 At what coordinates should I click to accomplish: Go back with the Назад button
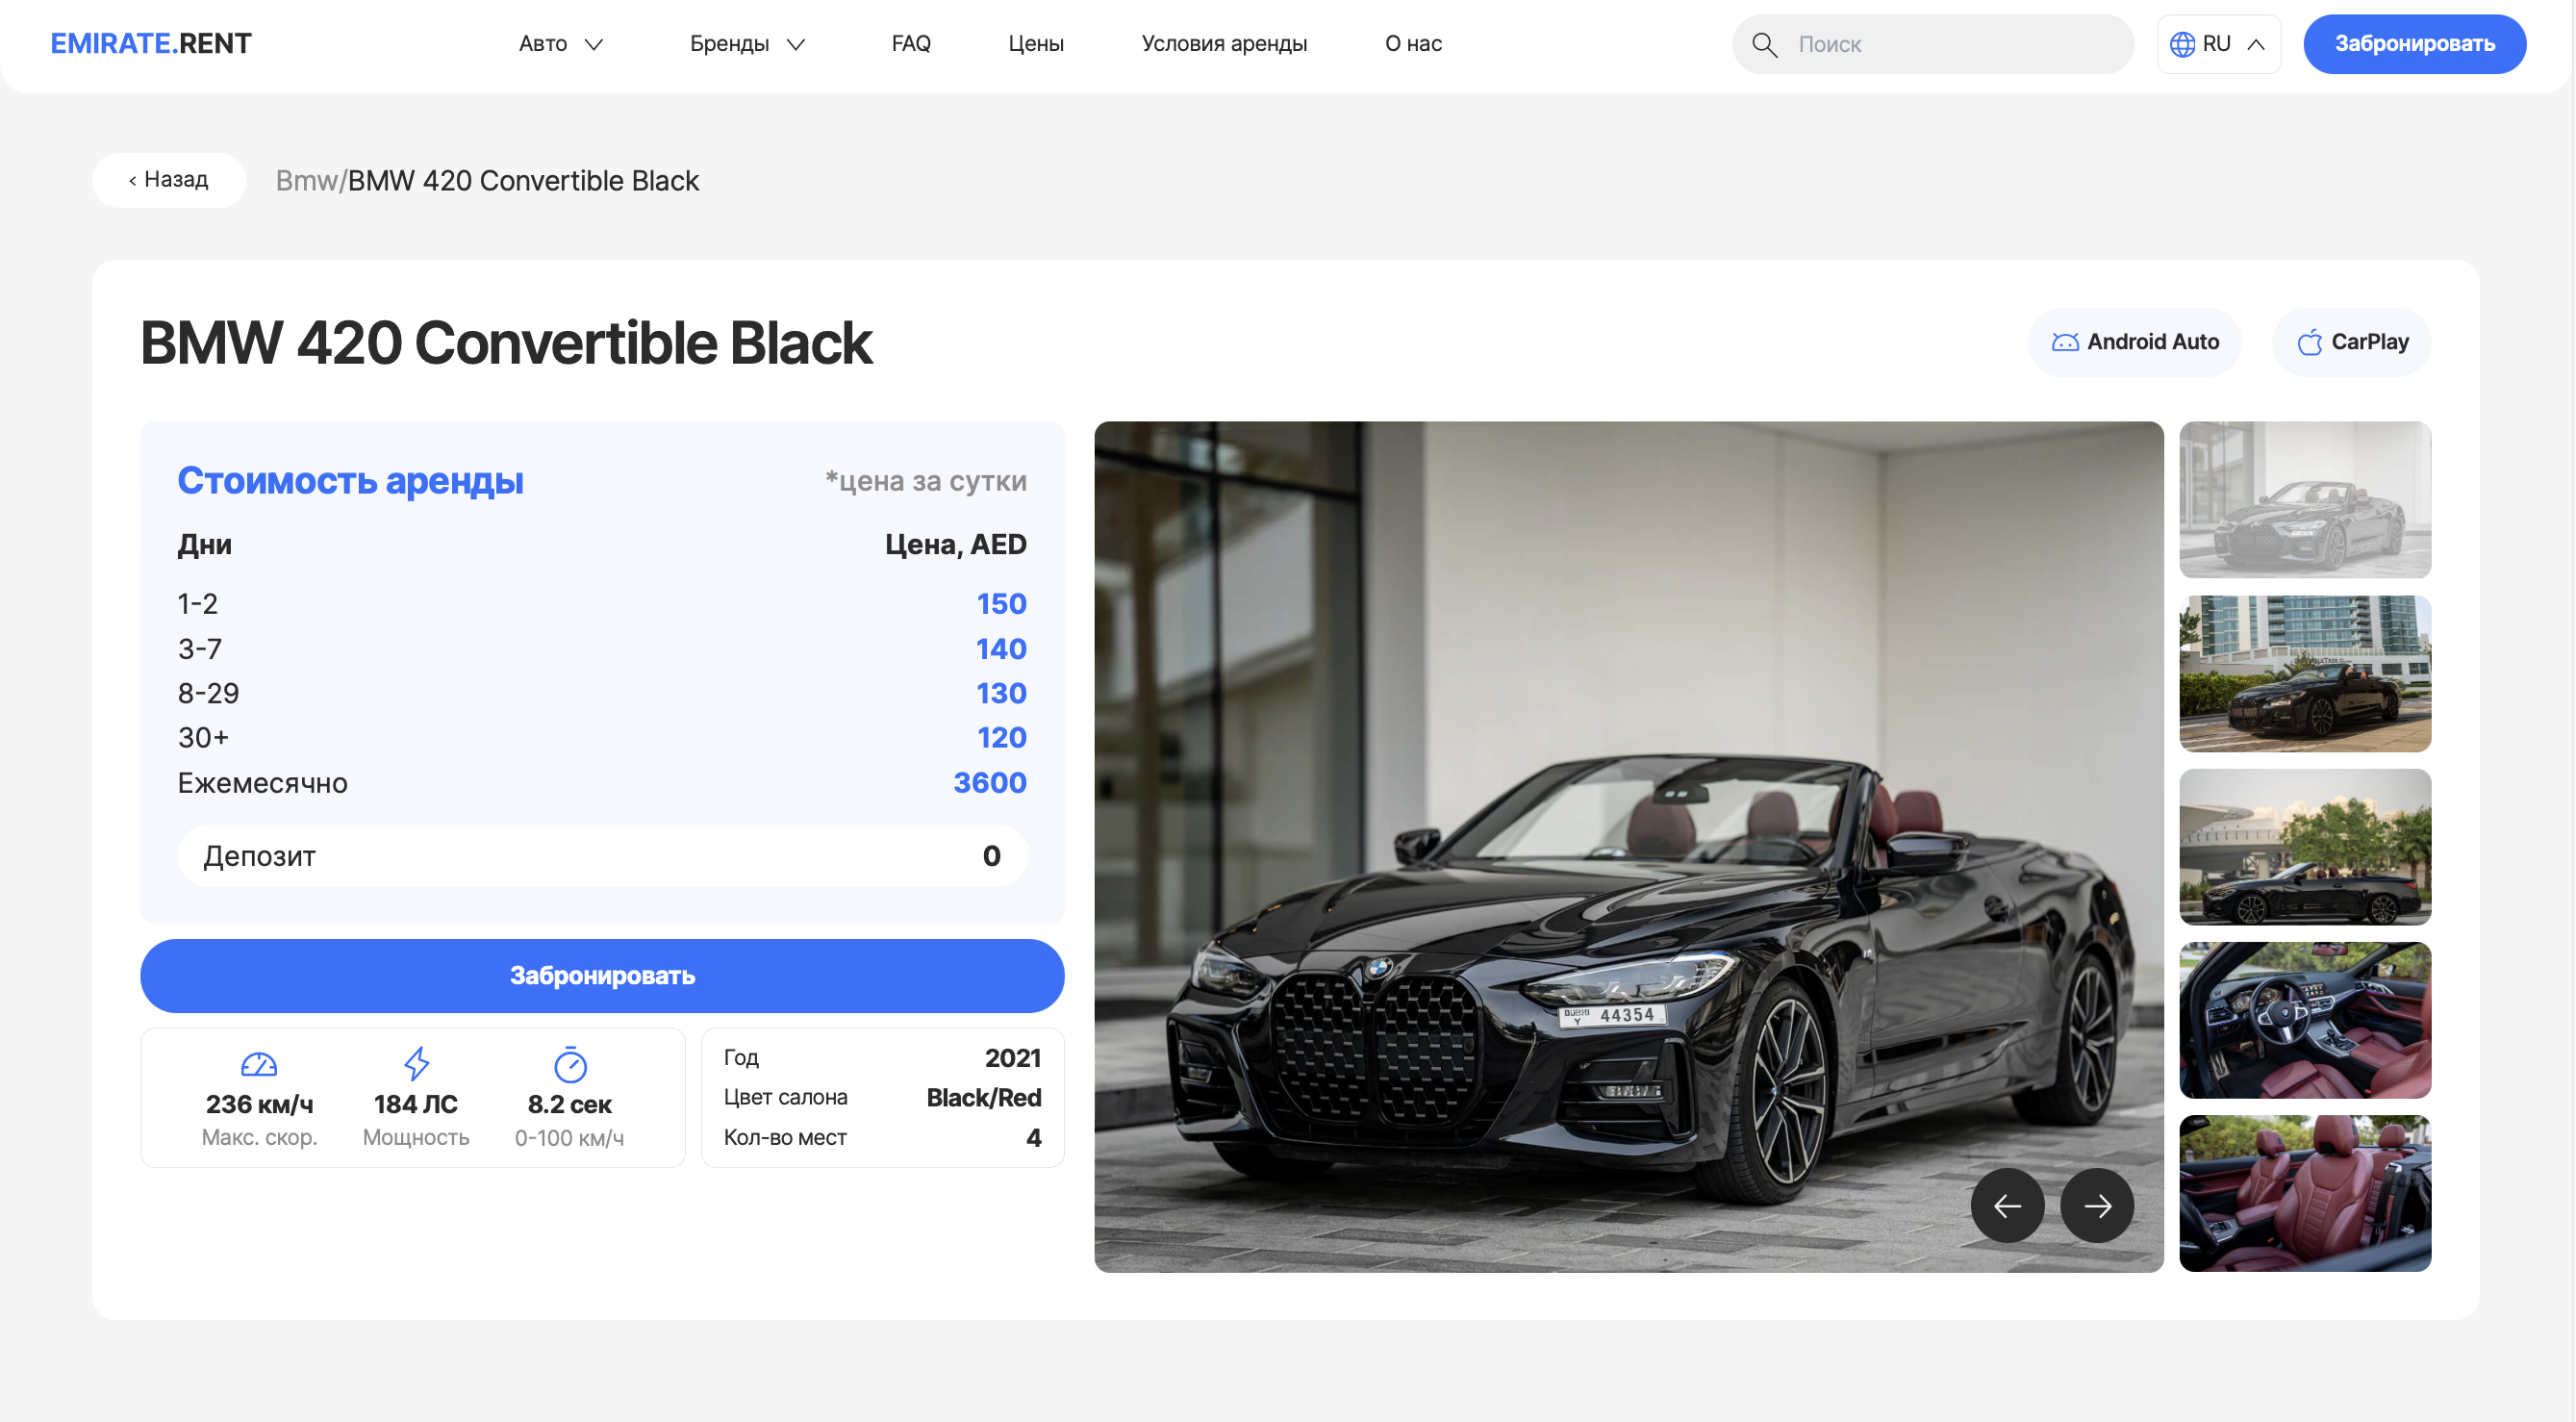coord(168,180)
